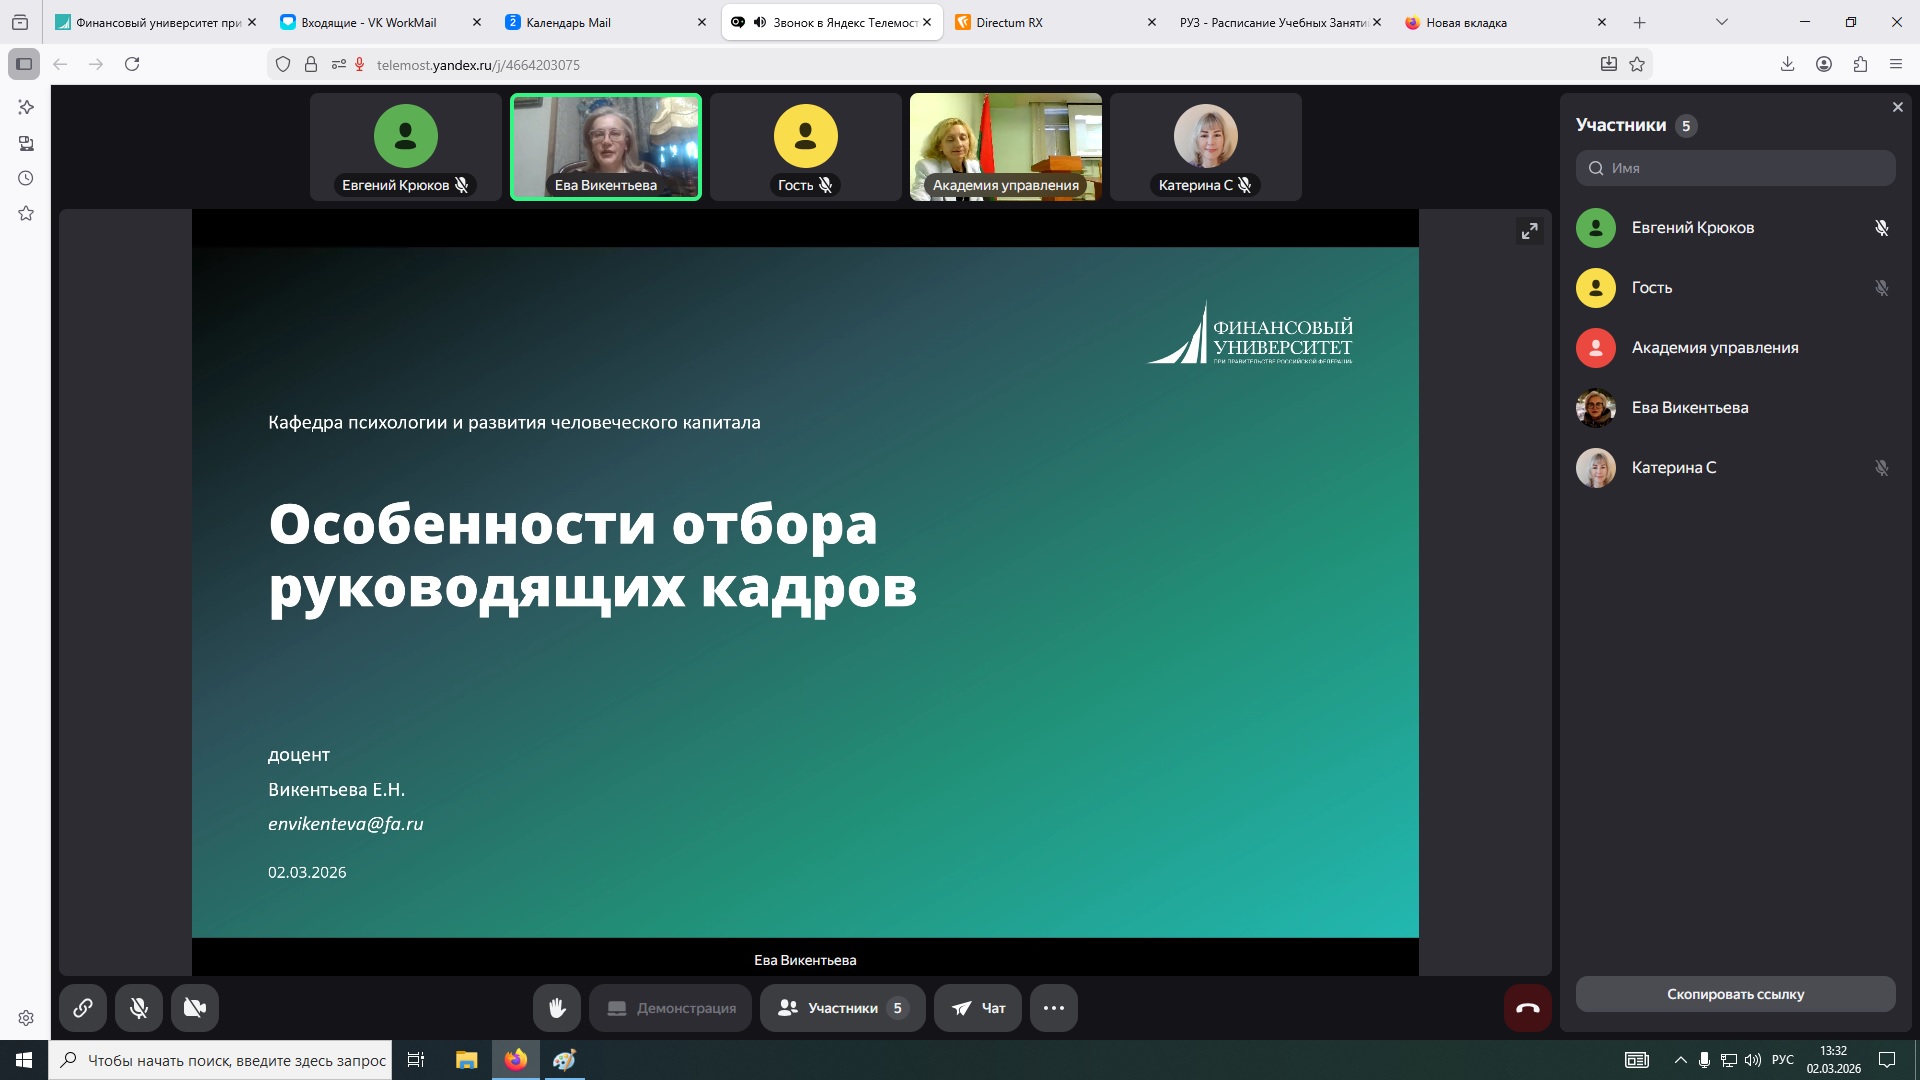Open the Firefox downloads icon
Viewport: 1920px width, 1080px height.
click(x=1787, y=64)
